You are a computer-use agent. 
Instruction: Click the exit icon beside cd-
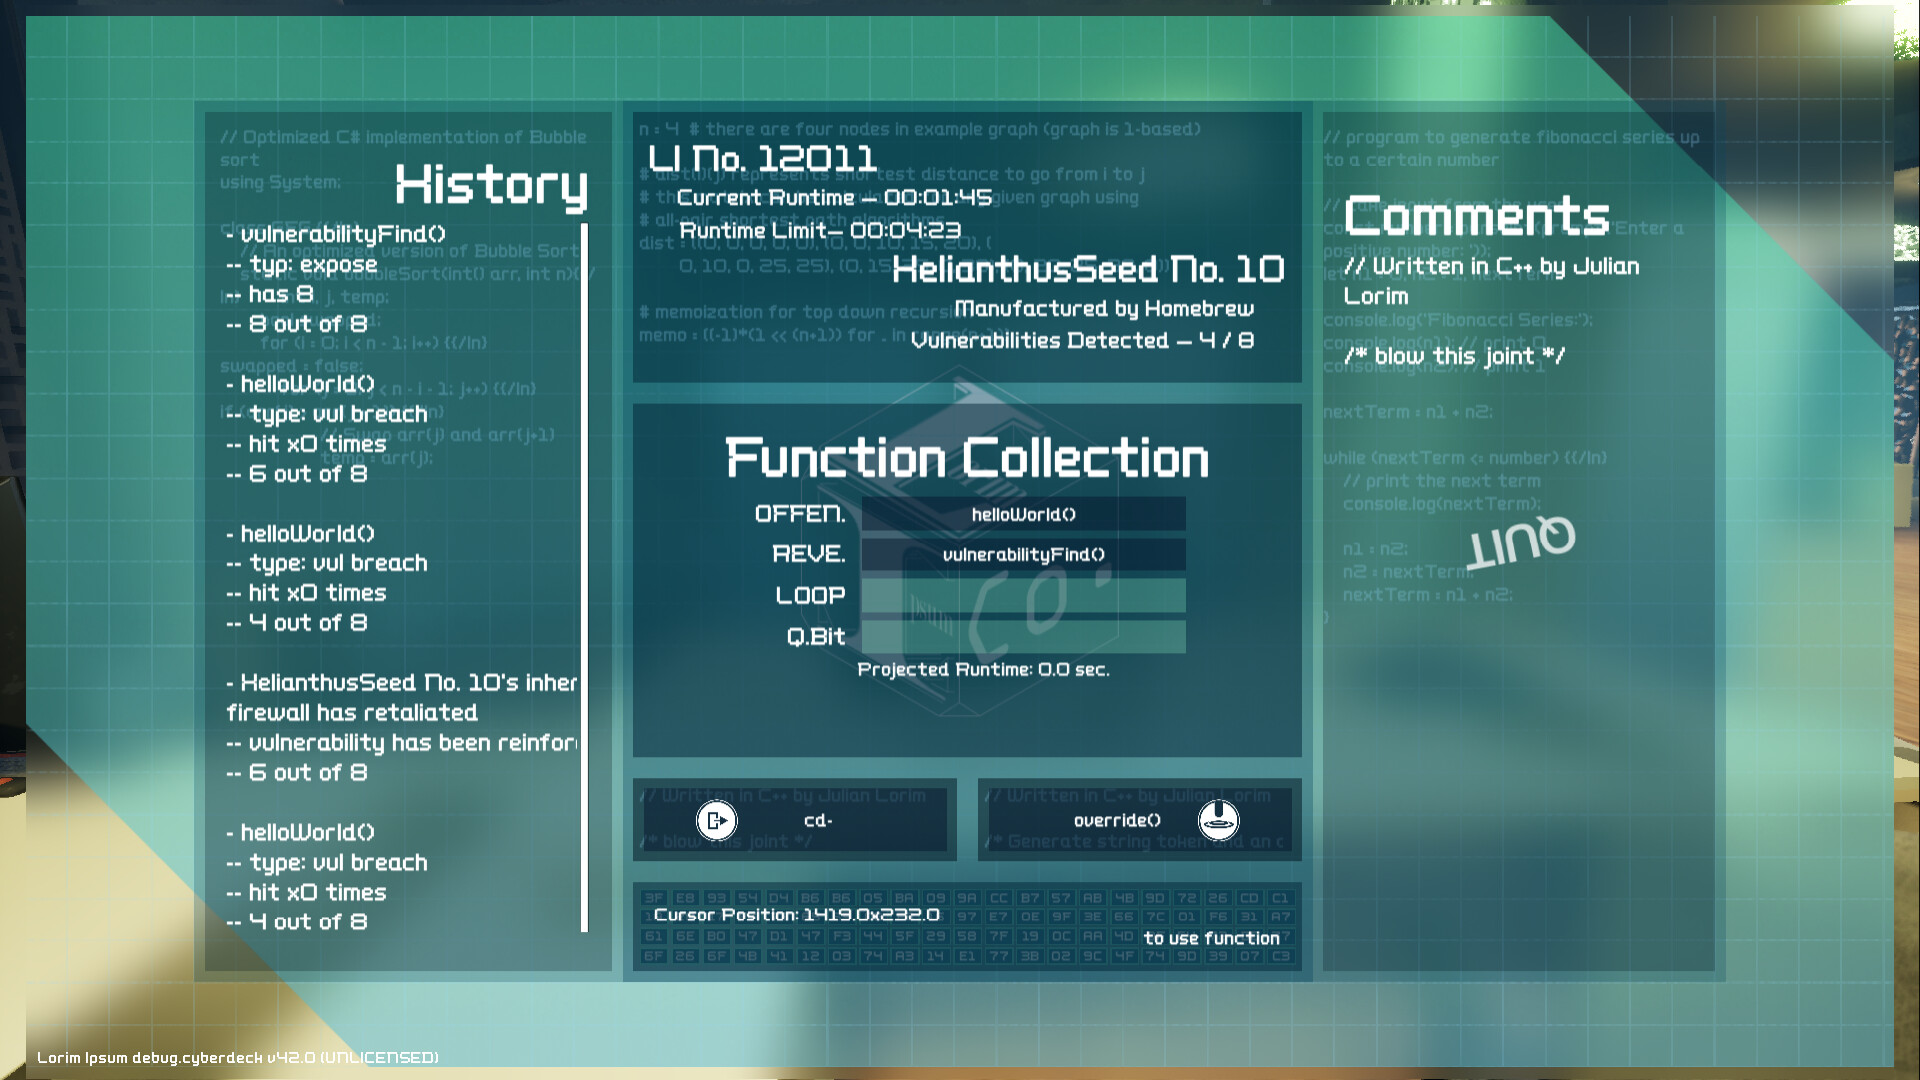(x=716, y=821)
